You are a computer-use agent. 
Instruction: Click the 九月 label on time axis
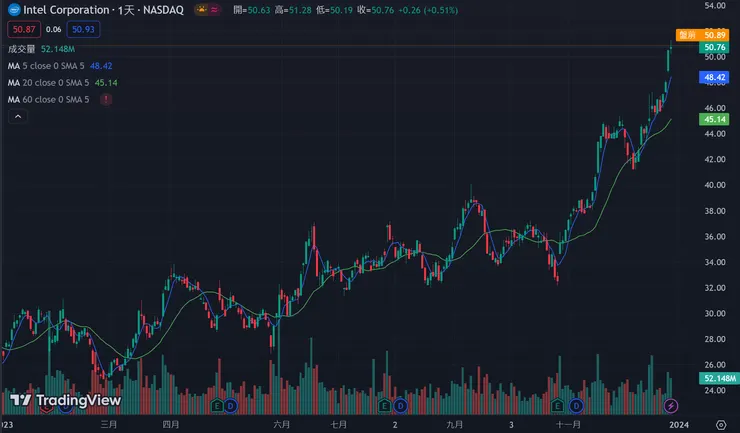454,425
